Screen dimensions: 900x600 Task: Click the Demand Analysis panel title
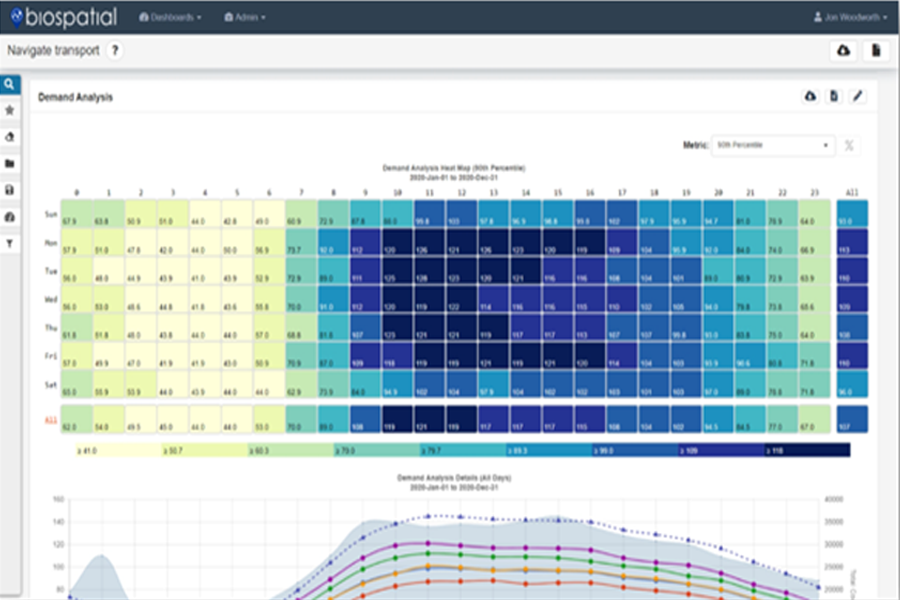(75, 97)
